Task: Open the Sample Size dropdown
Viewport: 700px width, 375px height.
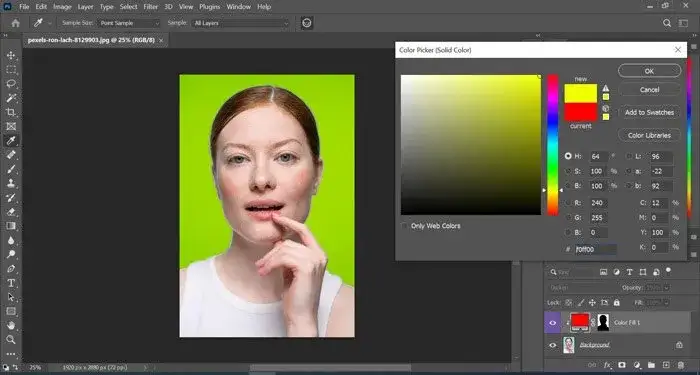Action: (129, 23)
